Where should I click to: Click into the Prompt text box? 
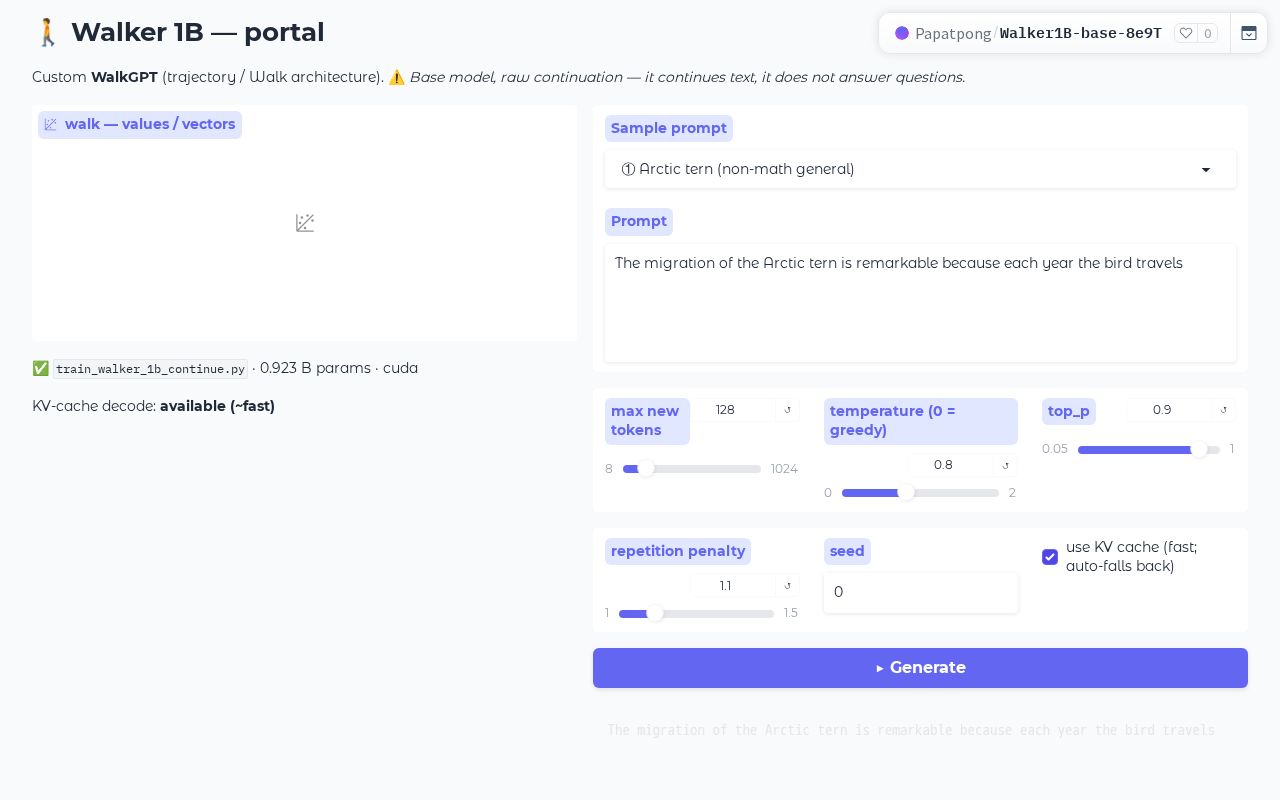(920, 303)
